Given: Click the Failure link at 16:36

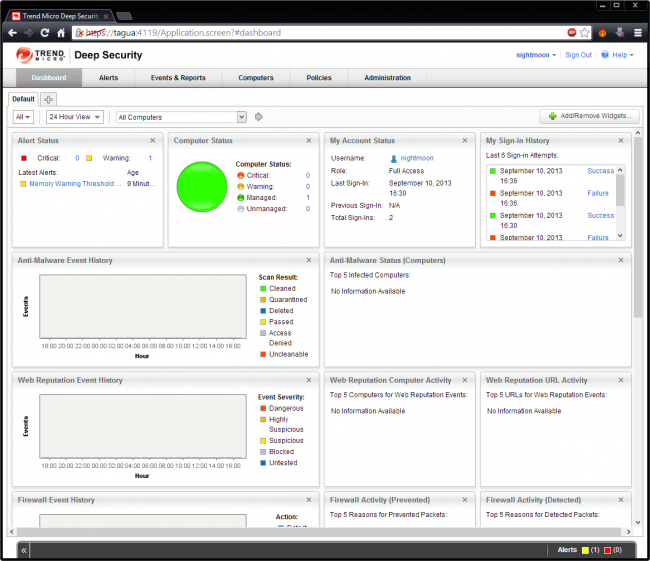Looking at the screenshot, I should point(598,193).
